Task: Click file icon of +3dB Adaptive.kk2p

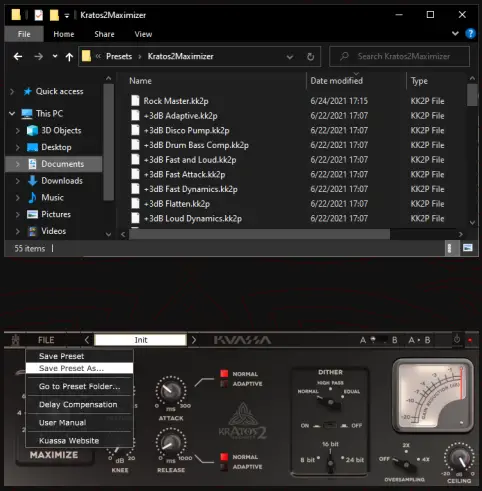Action: coord(135,115)
